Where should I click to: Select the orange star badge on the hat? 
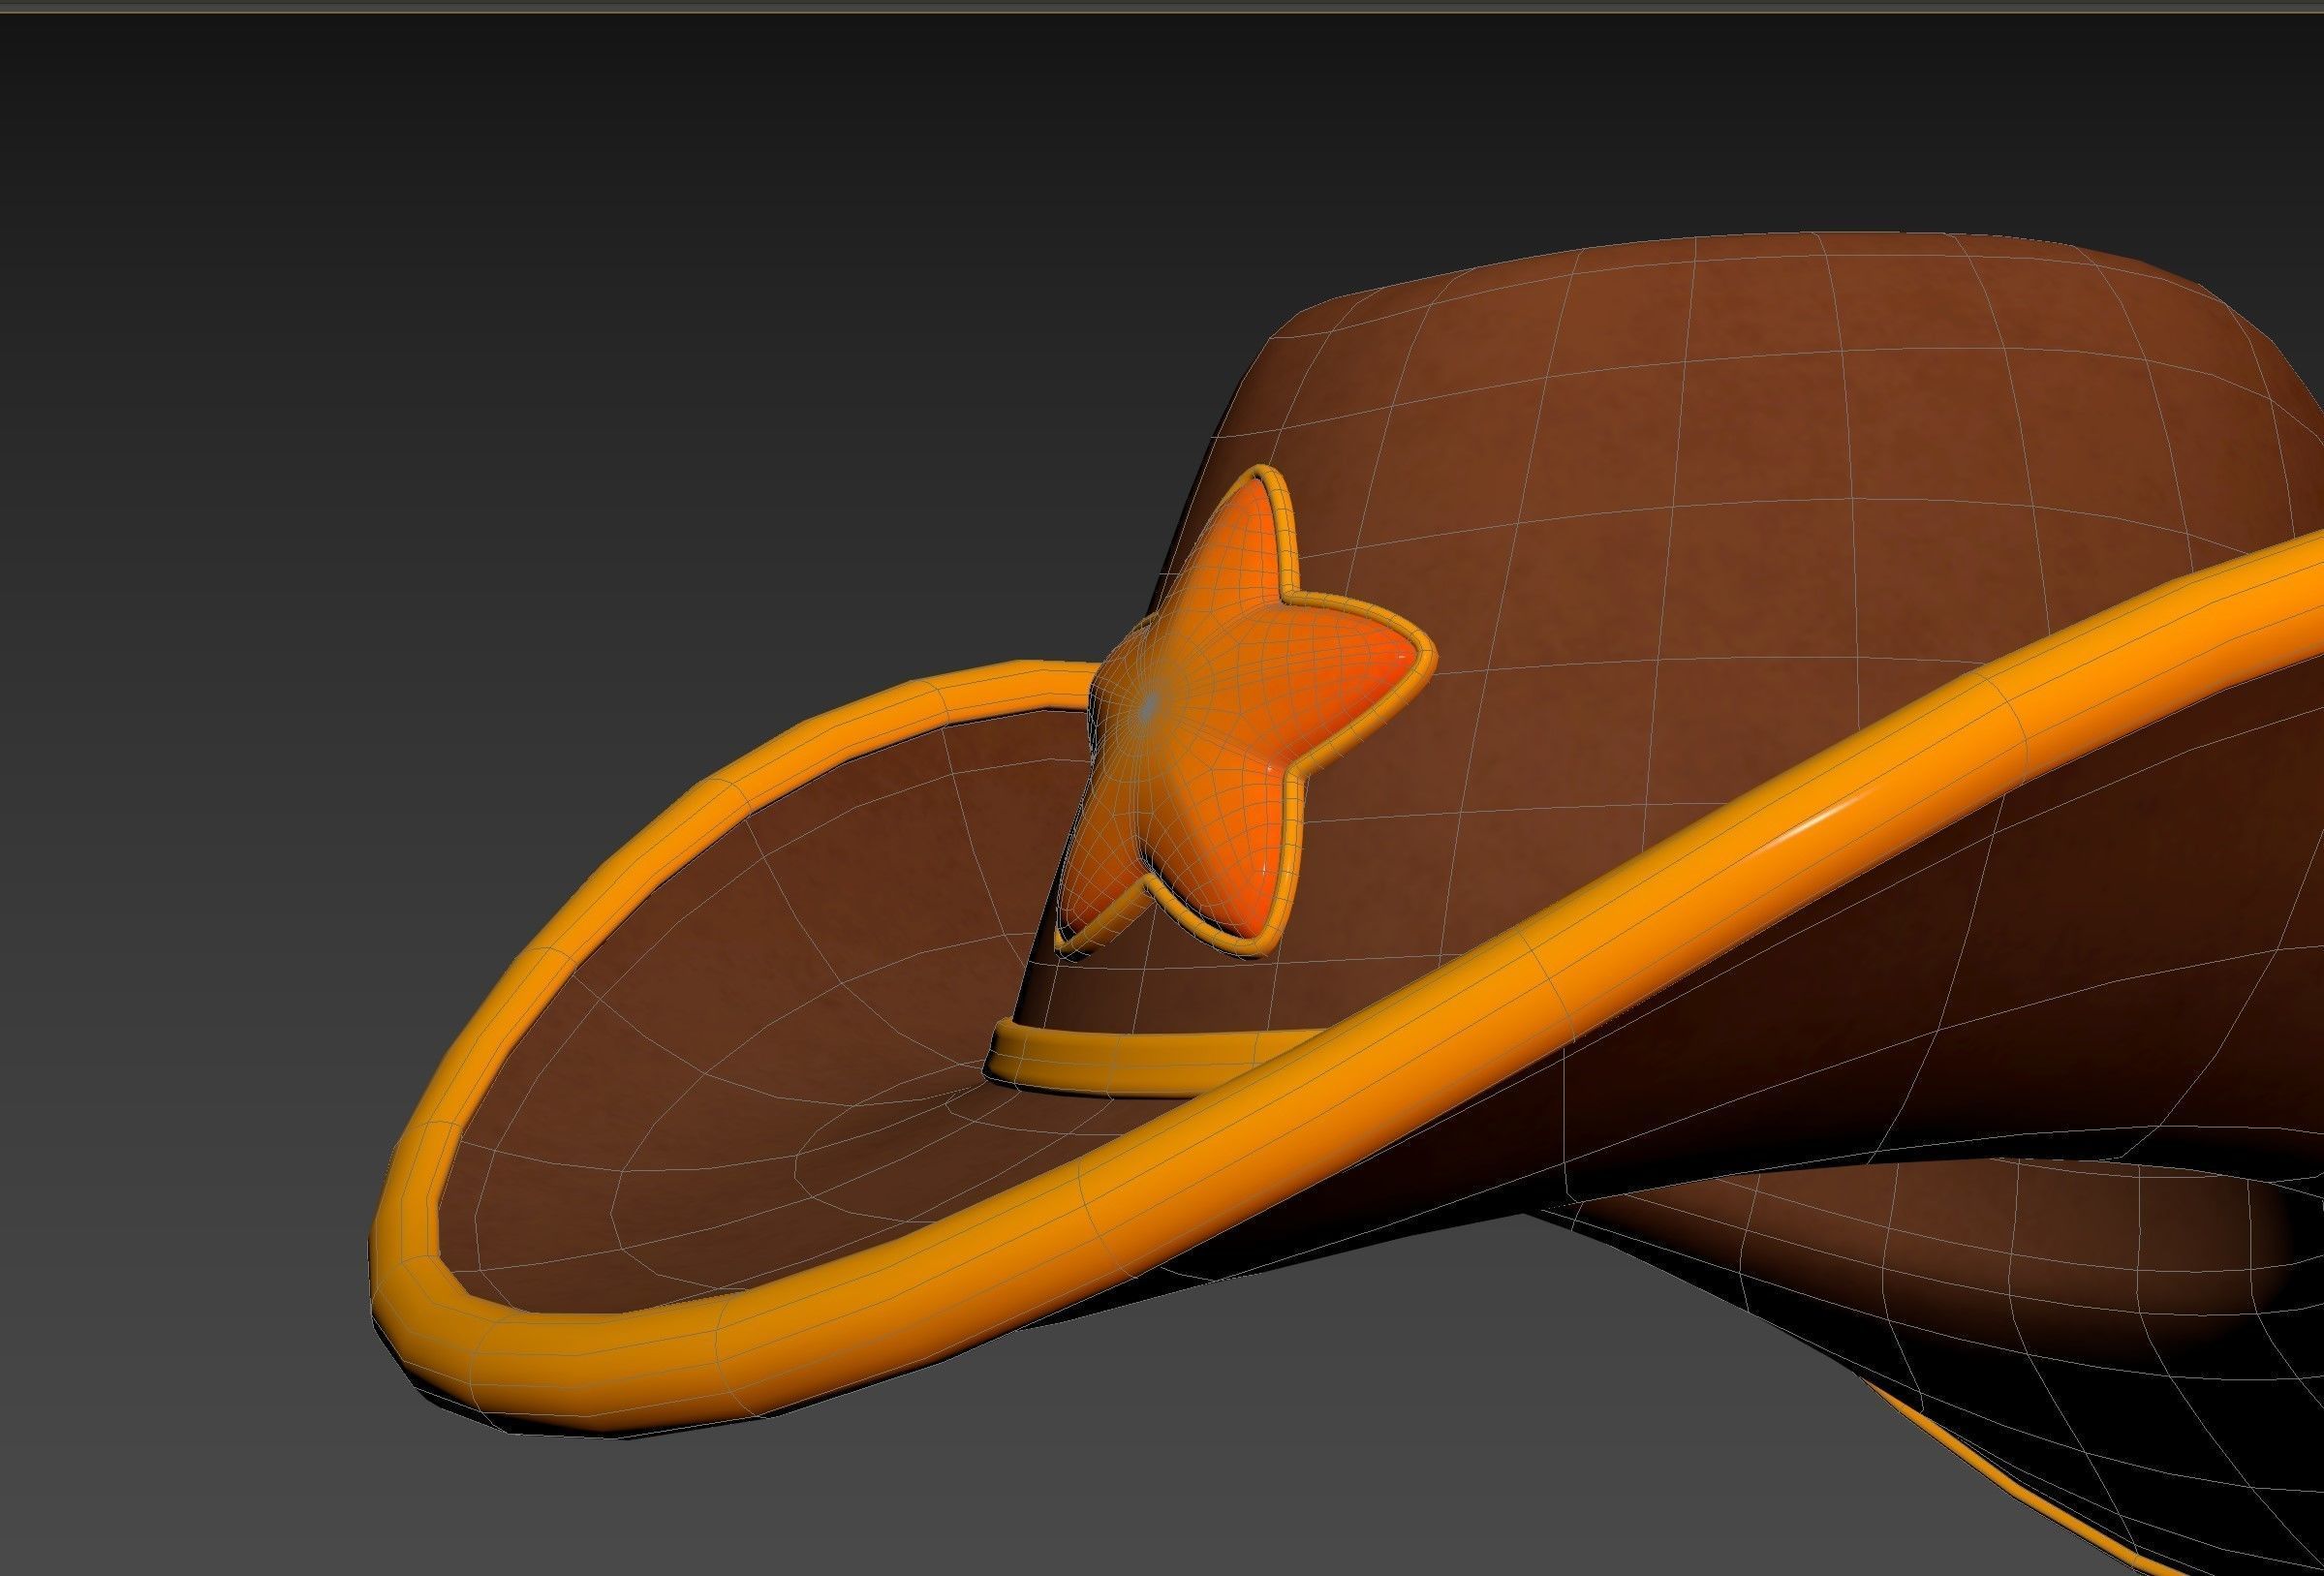pyautogui.click(x=1244, y=714)
